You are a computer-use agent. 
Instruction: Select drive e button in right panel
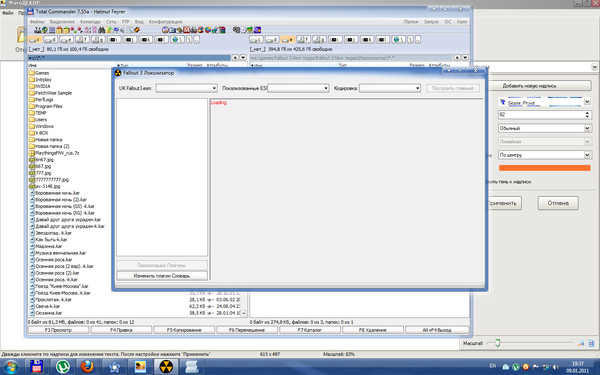pyautogui.click(x=288, y=39)
